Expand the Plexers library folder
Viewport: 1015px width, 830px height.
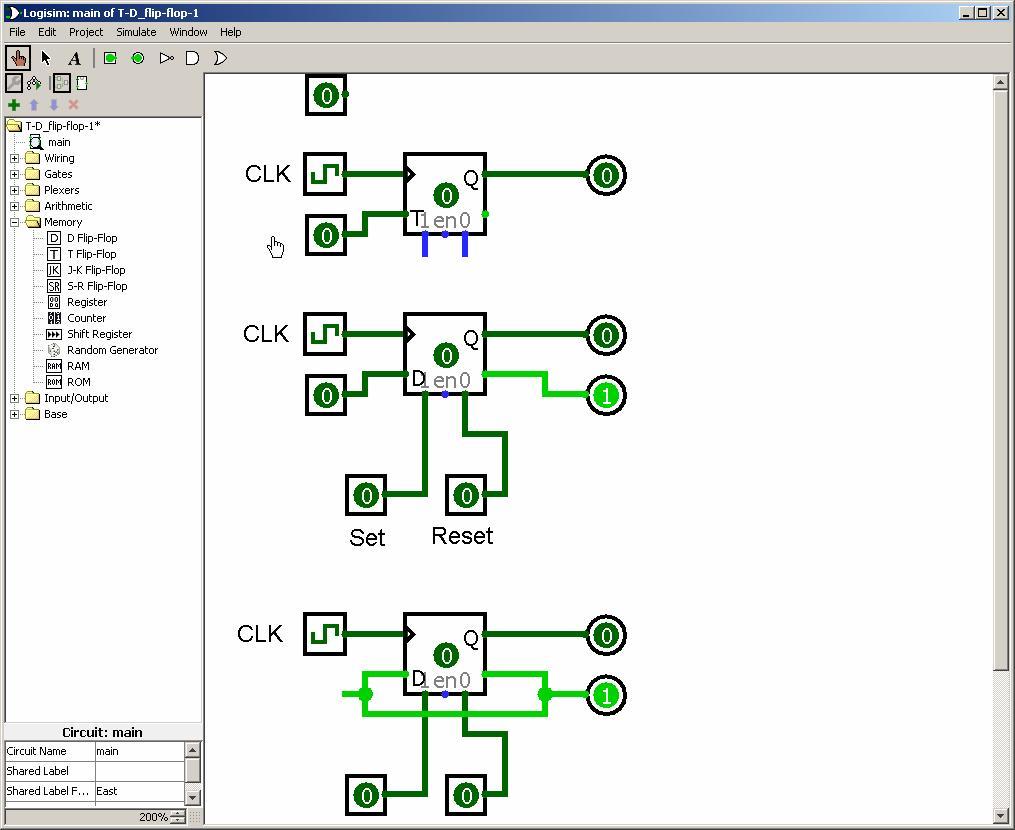(14, 190)
